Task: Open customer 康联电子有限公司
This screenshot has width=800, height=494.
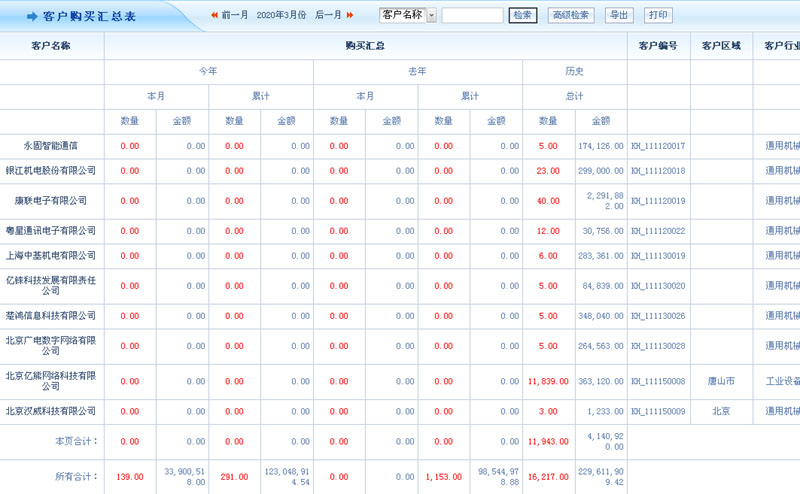Action: tap(51, 201)
